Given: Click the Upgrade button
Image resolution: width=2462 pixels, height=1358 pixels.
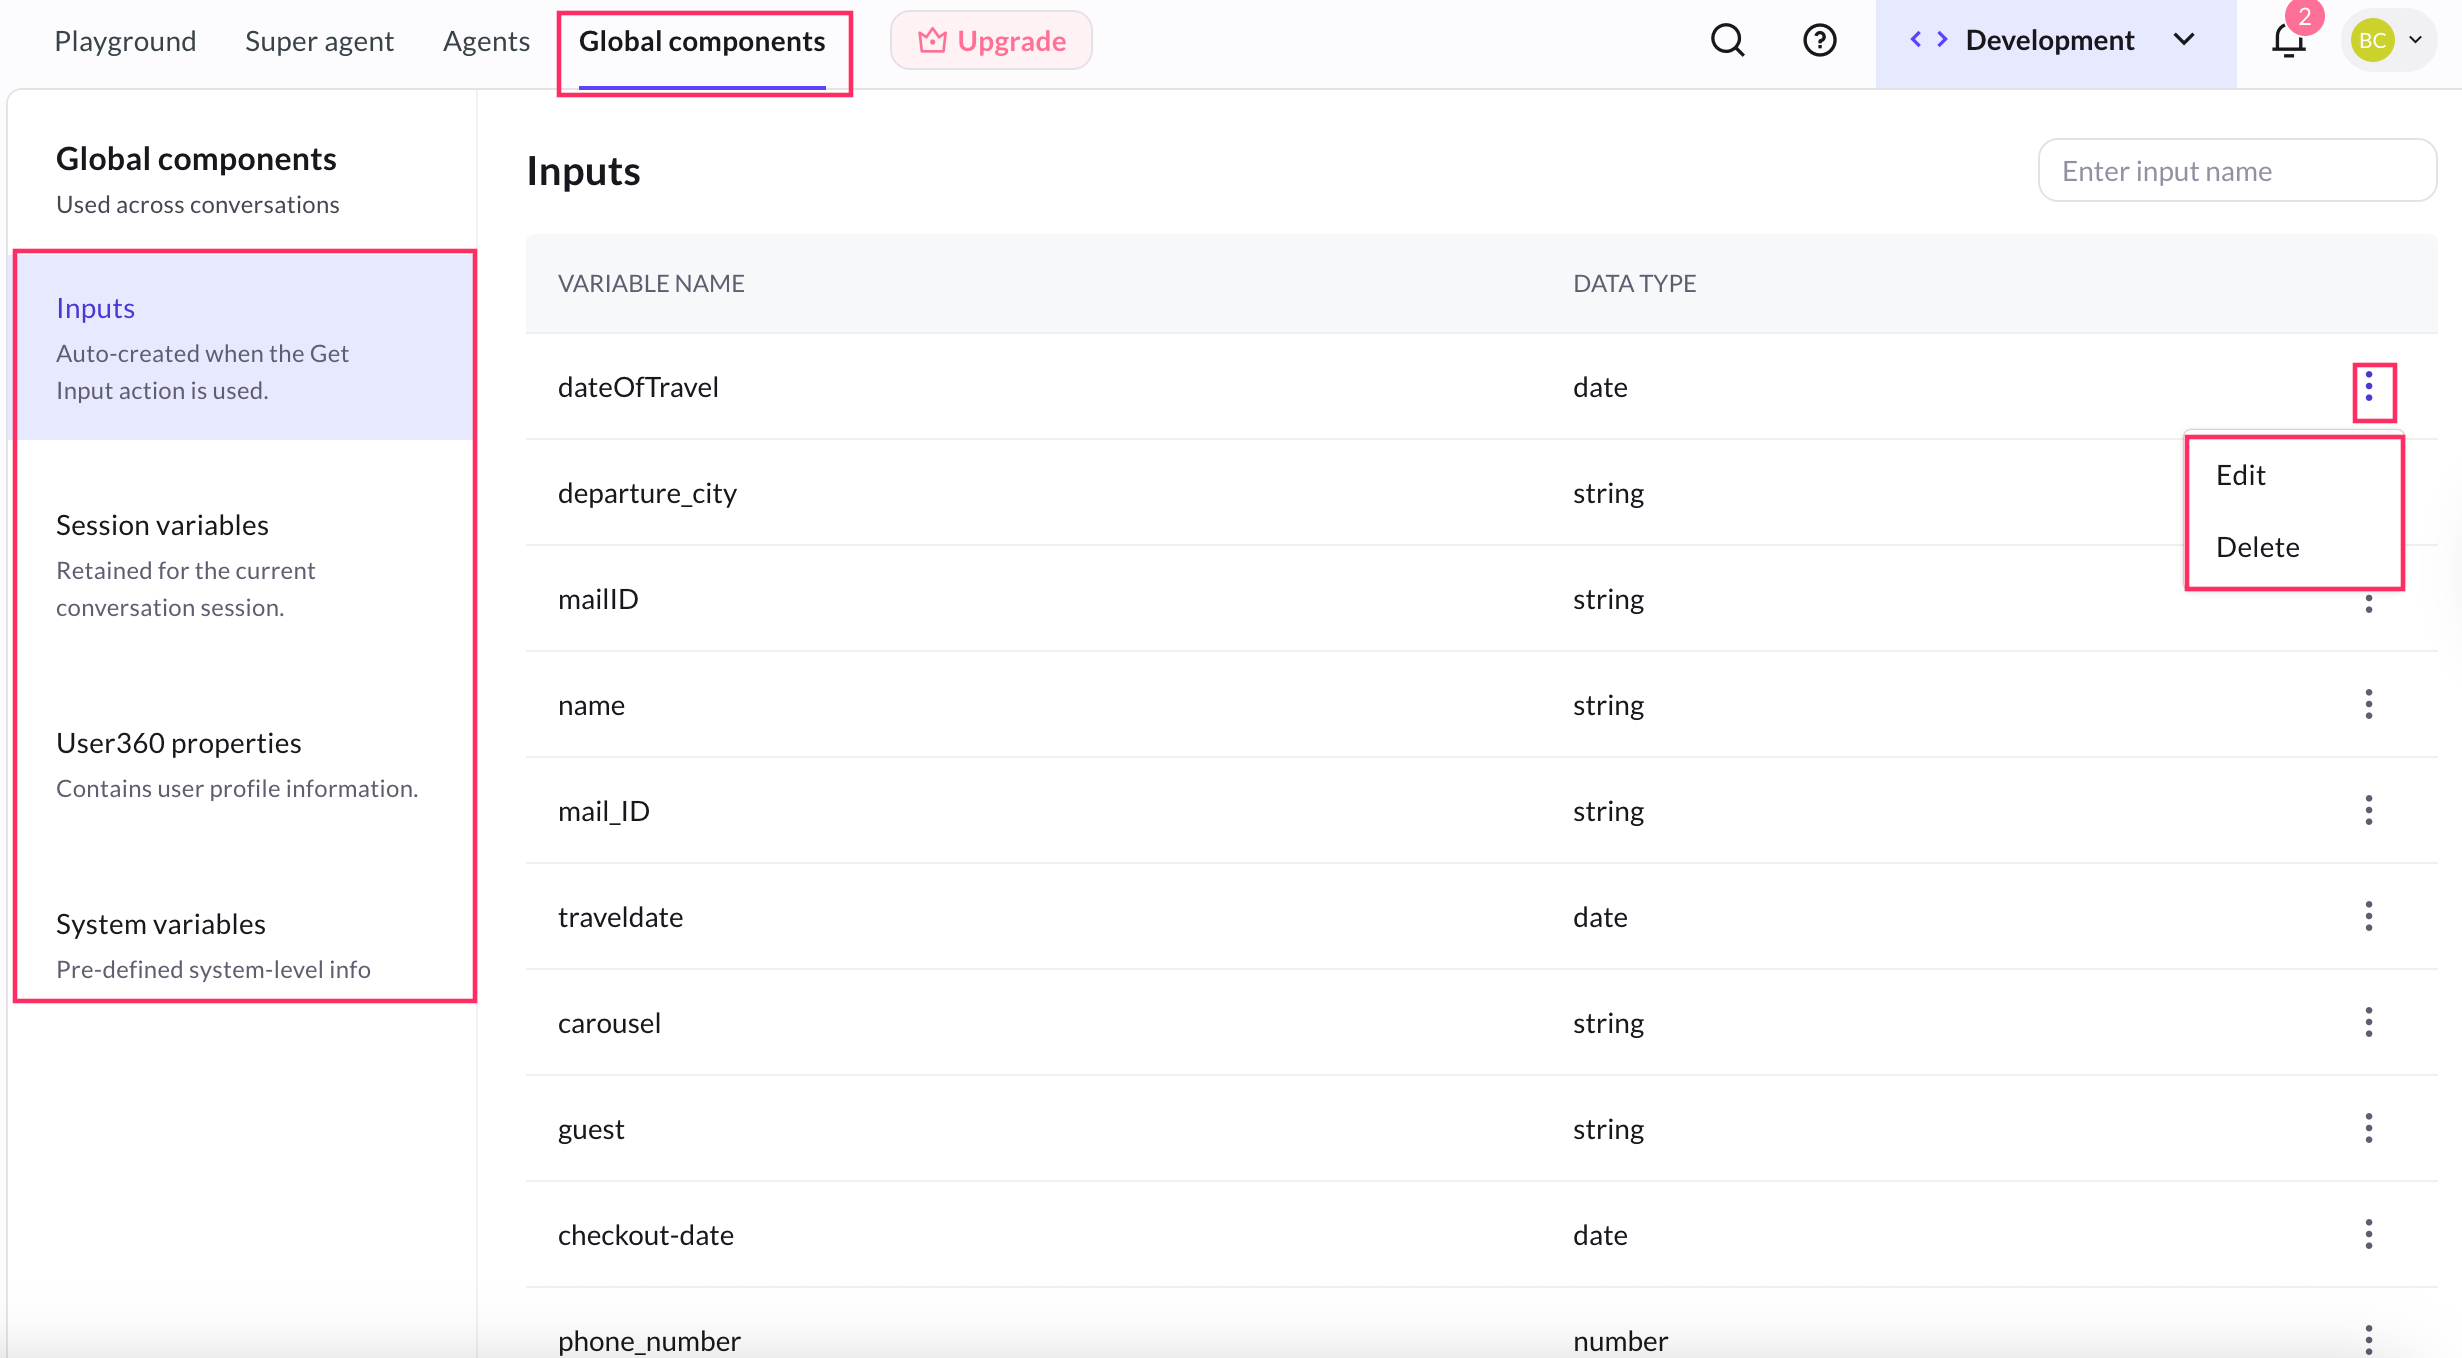Looking at the screenshot, I should [991, 41].
